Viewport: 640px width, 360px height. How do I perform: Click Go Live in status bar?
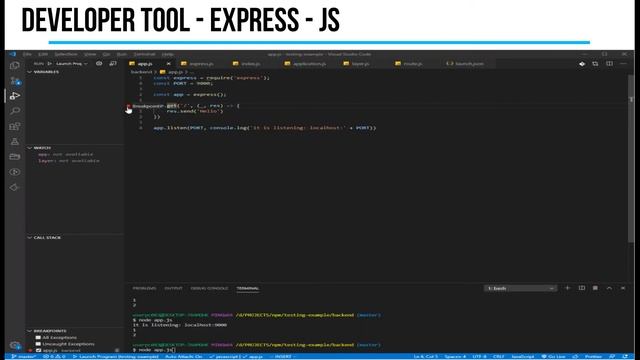click(x=553, y=356)
